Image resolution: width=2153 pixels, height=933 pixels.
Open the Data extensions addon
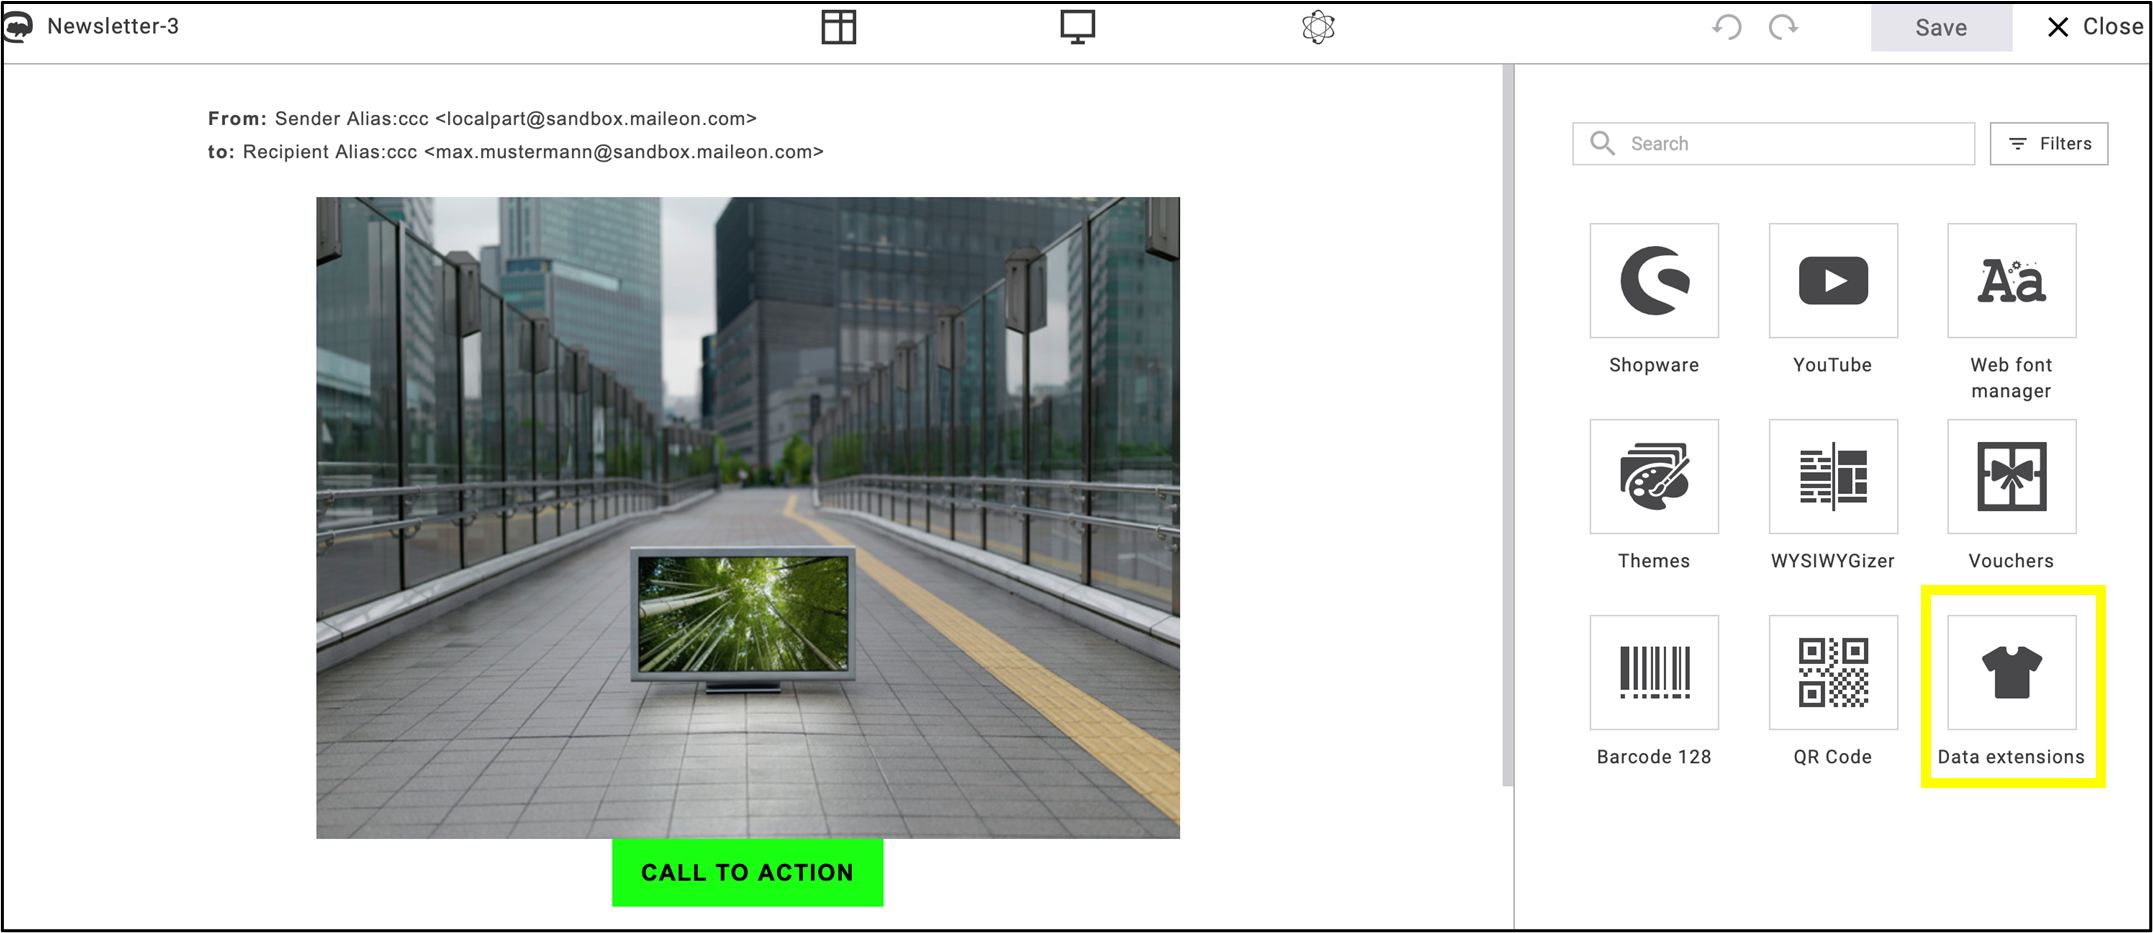pos(2011,672)
